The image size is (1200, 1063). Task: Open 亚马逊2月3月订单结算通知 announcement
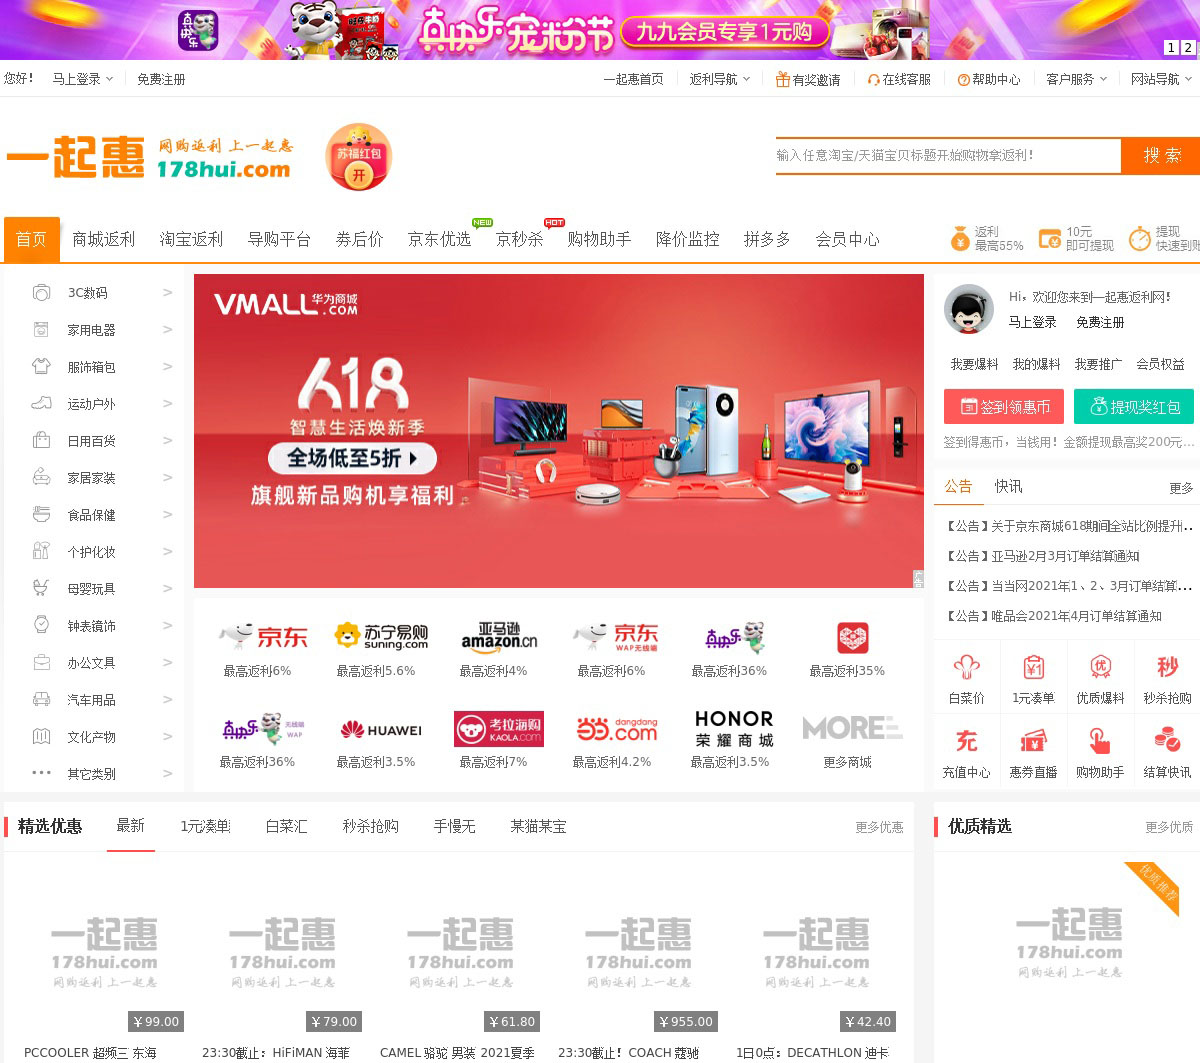[x=1043, y=556]
